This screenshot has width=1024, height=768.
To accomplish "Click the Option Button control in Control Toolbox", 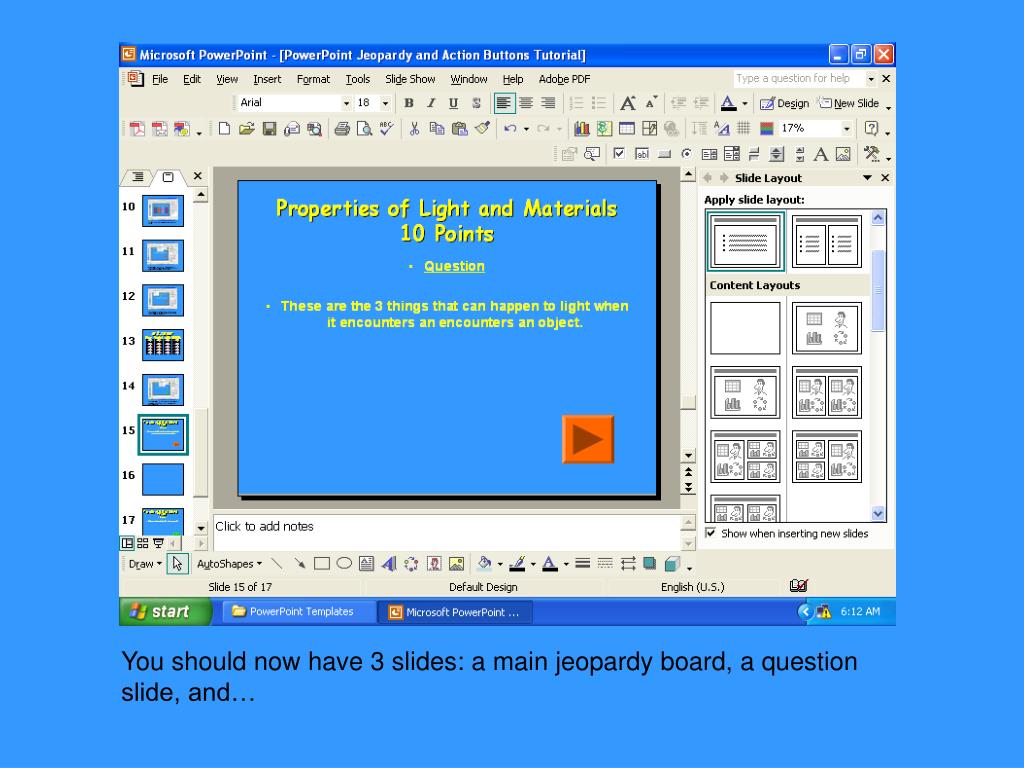I will pos(686,153).
